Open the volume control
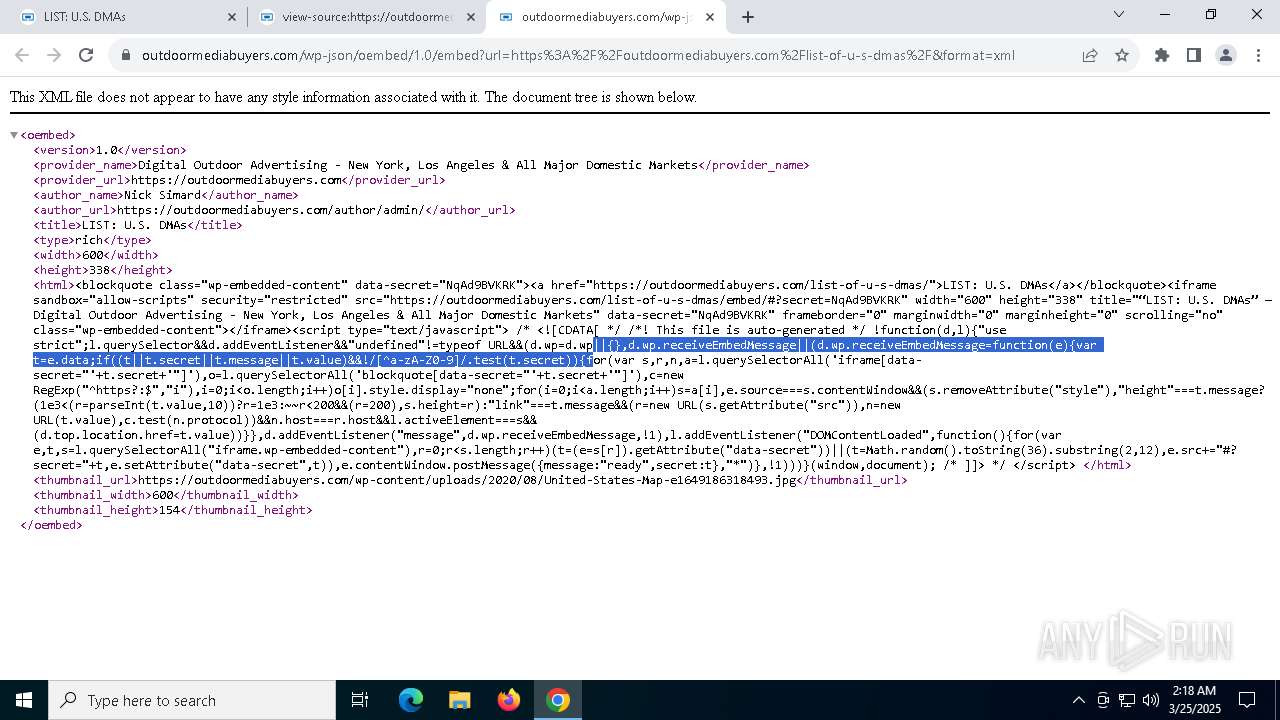 [x=1151, y=700]
